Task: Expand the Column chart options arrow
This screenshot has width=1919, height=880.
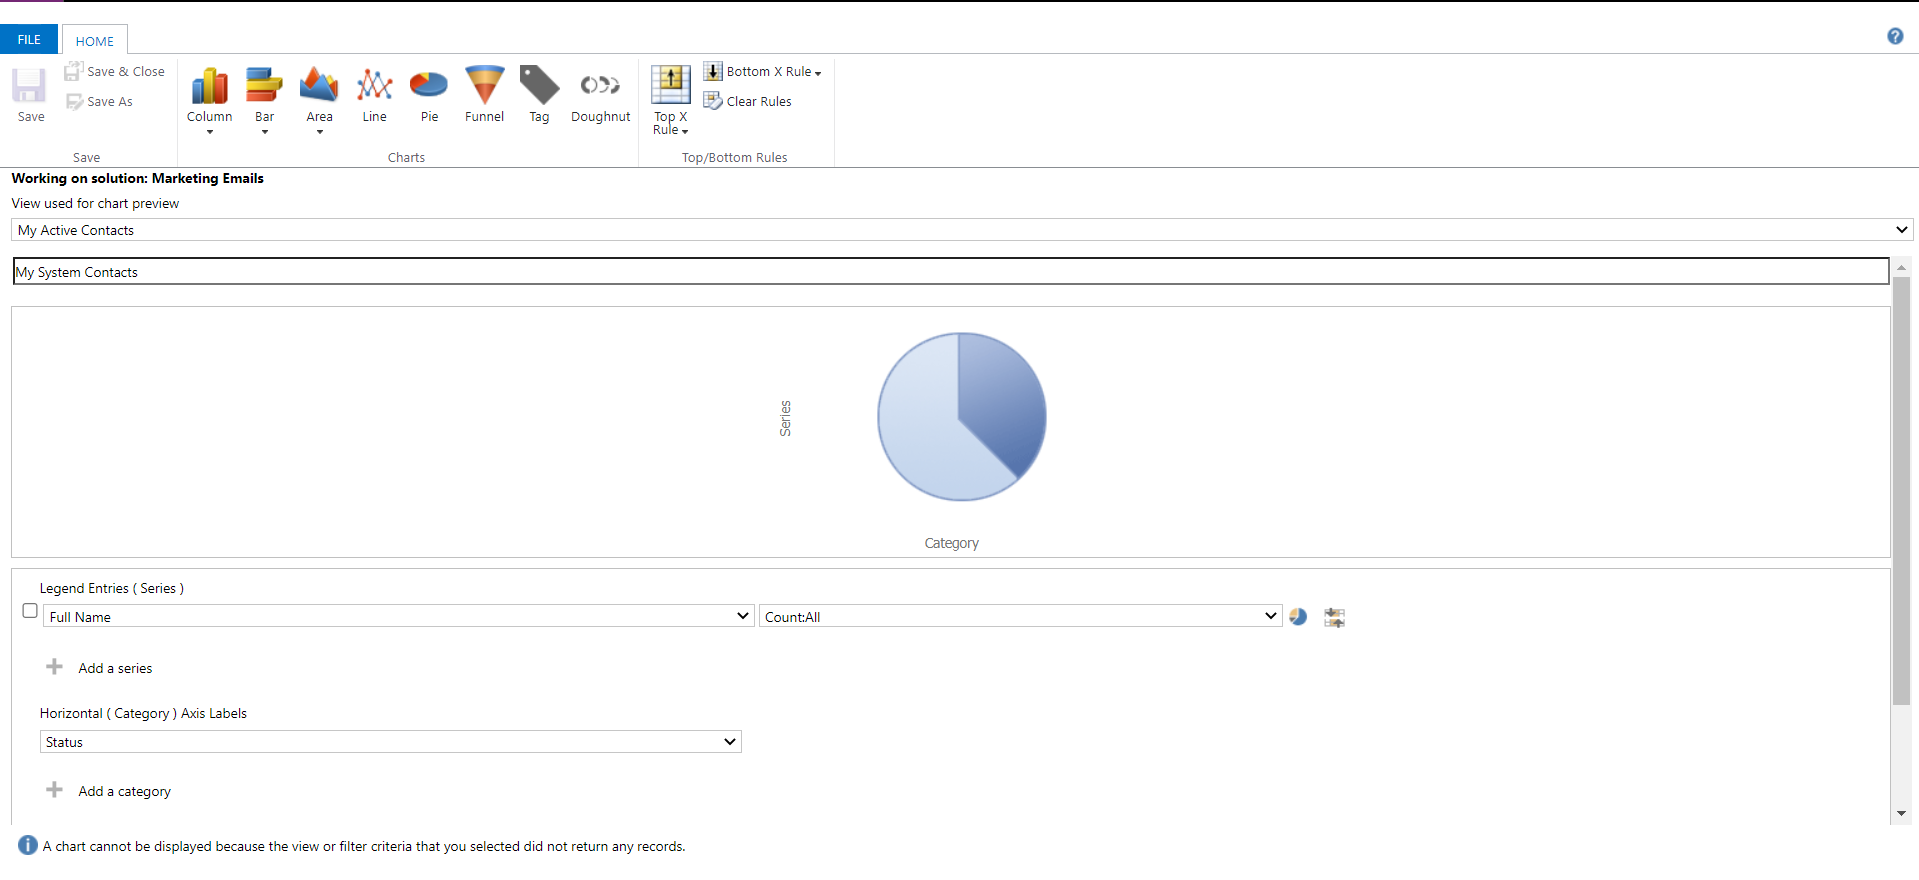Action: pyautogui.click(x=210, y=132)
